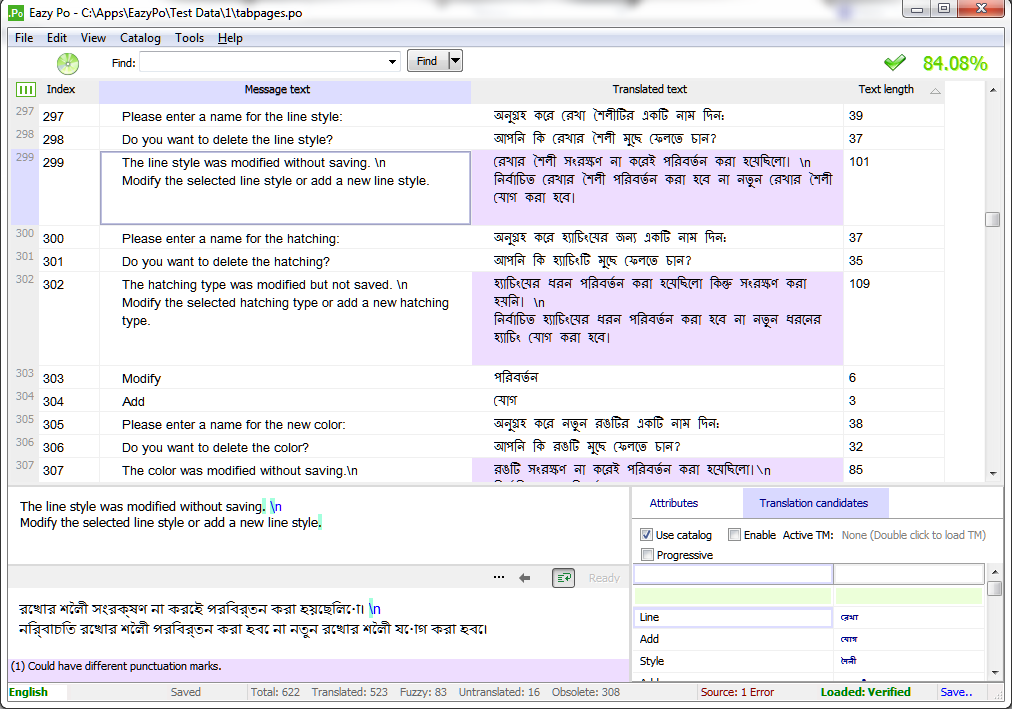
Task: Click the candidates list scroll-up arrow
Action: point(995,572)
